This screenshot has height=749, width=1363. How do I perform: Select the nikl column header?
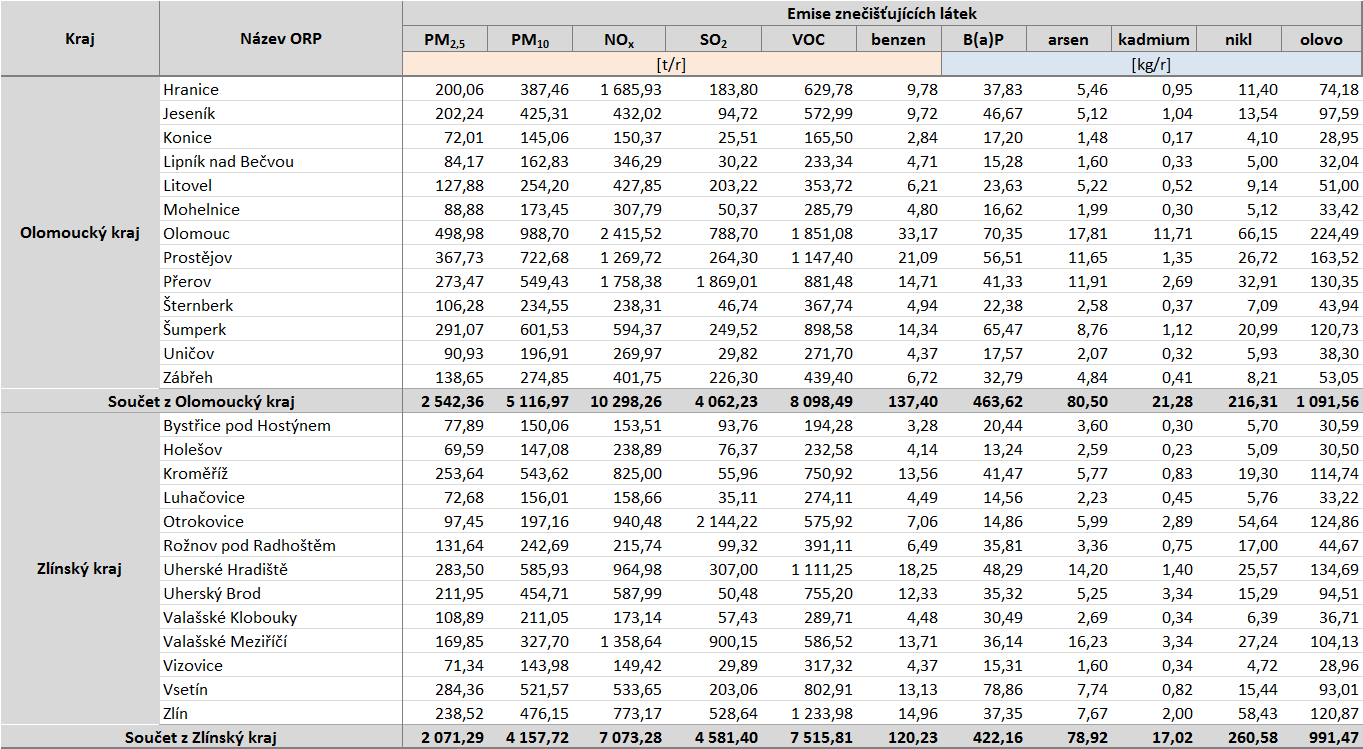click(1239, 40)
